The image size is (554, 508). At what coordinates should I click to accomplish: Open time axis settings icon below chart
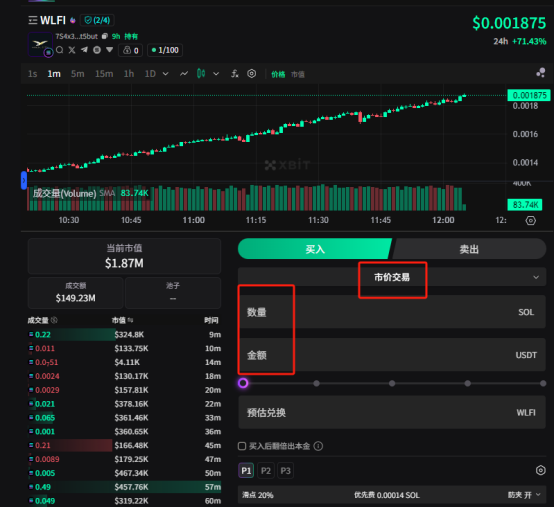(531, 220)
